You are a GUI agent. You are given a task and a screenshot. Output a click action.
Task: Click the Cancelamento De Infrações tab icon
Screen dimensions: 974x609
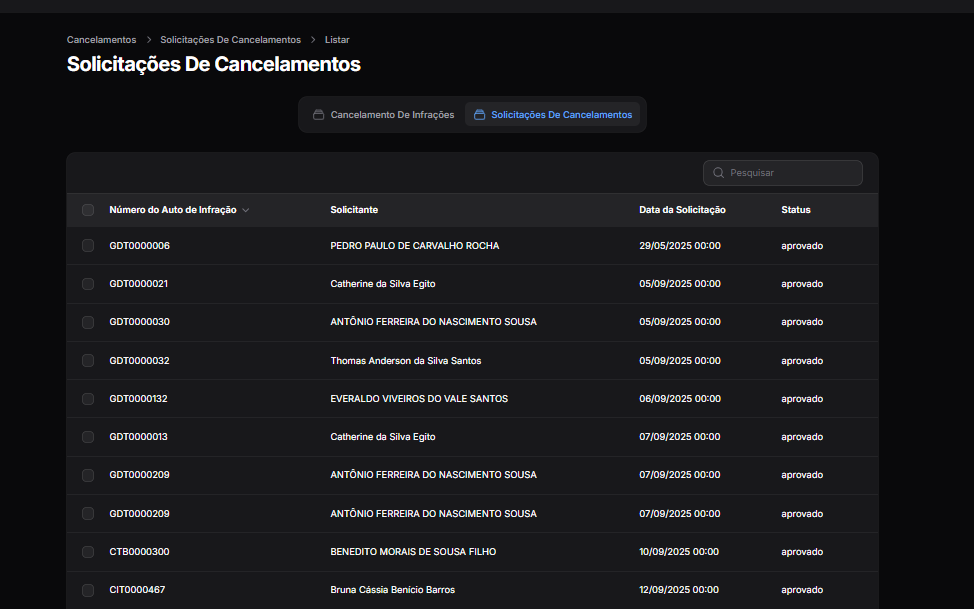click(318, 115)
